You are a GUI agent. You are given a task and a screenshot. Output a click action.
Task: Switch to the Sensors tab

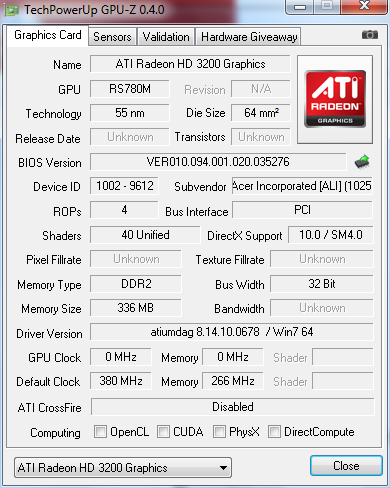click(x=112, y=37)
